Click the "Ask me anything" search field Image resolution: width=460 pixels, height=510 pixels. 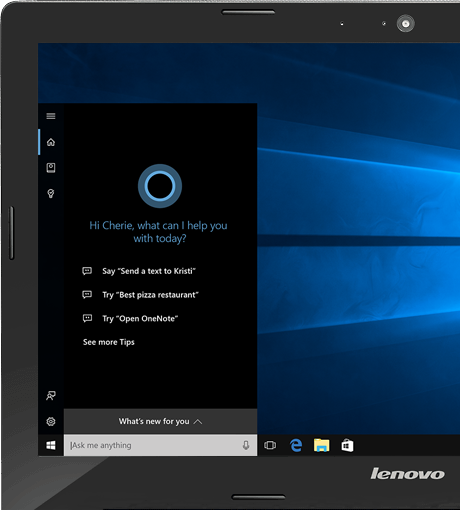[160, 445]
